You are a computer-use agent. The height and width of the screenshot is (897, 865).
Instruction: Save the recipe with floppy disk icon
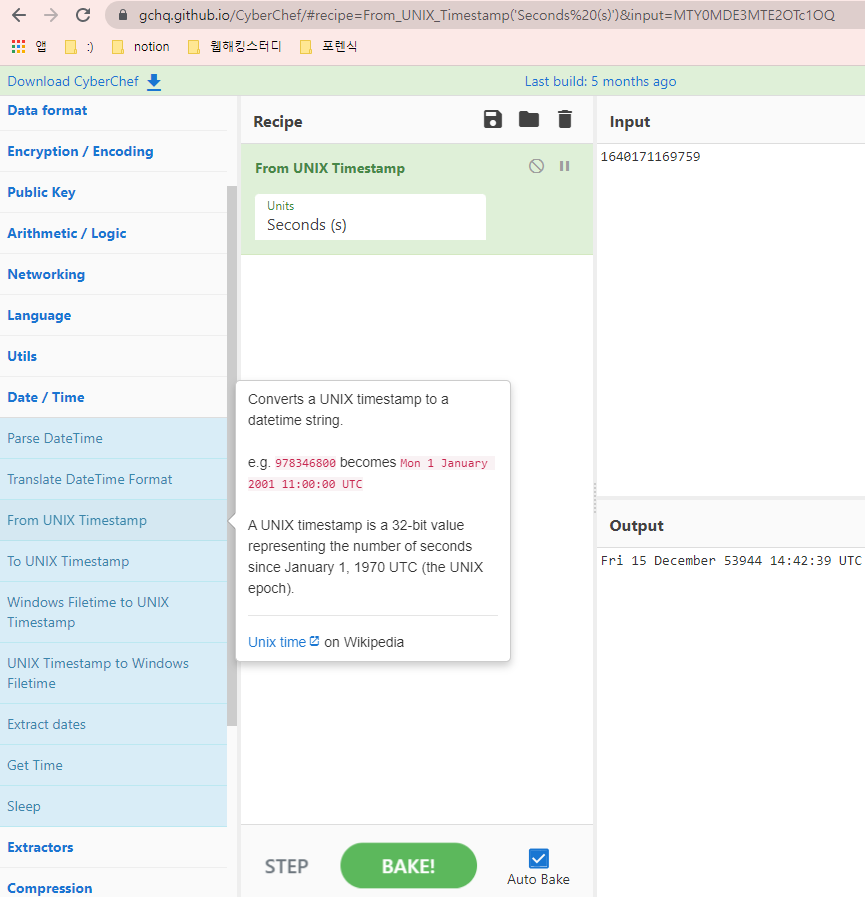point(493,120)
